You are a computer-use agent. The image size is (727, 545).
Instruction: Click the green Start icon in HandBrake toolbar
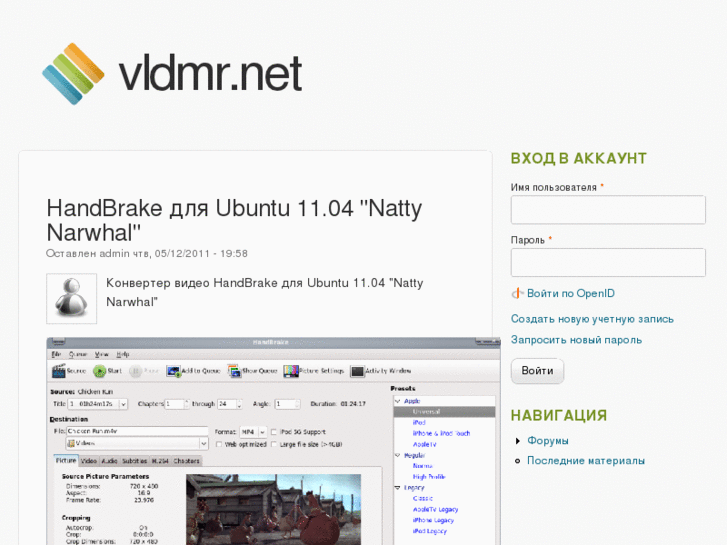[x=100, y=371]
